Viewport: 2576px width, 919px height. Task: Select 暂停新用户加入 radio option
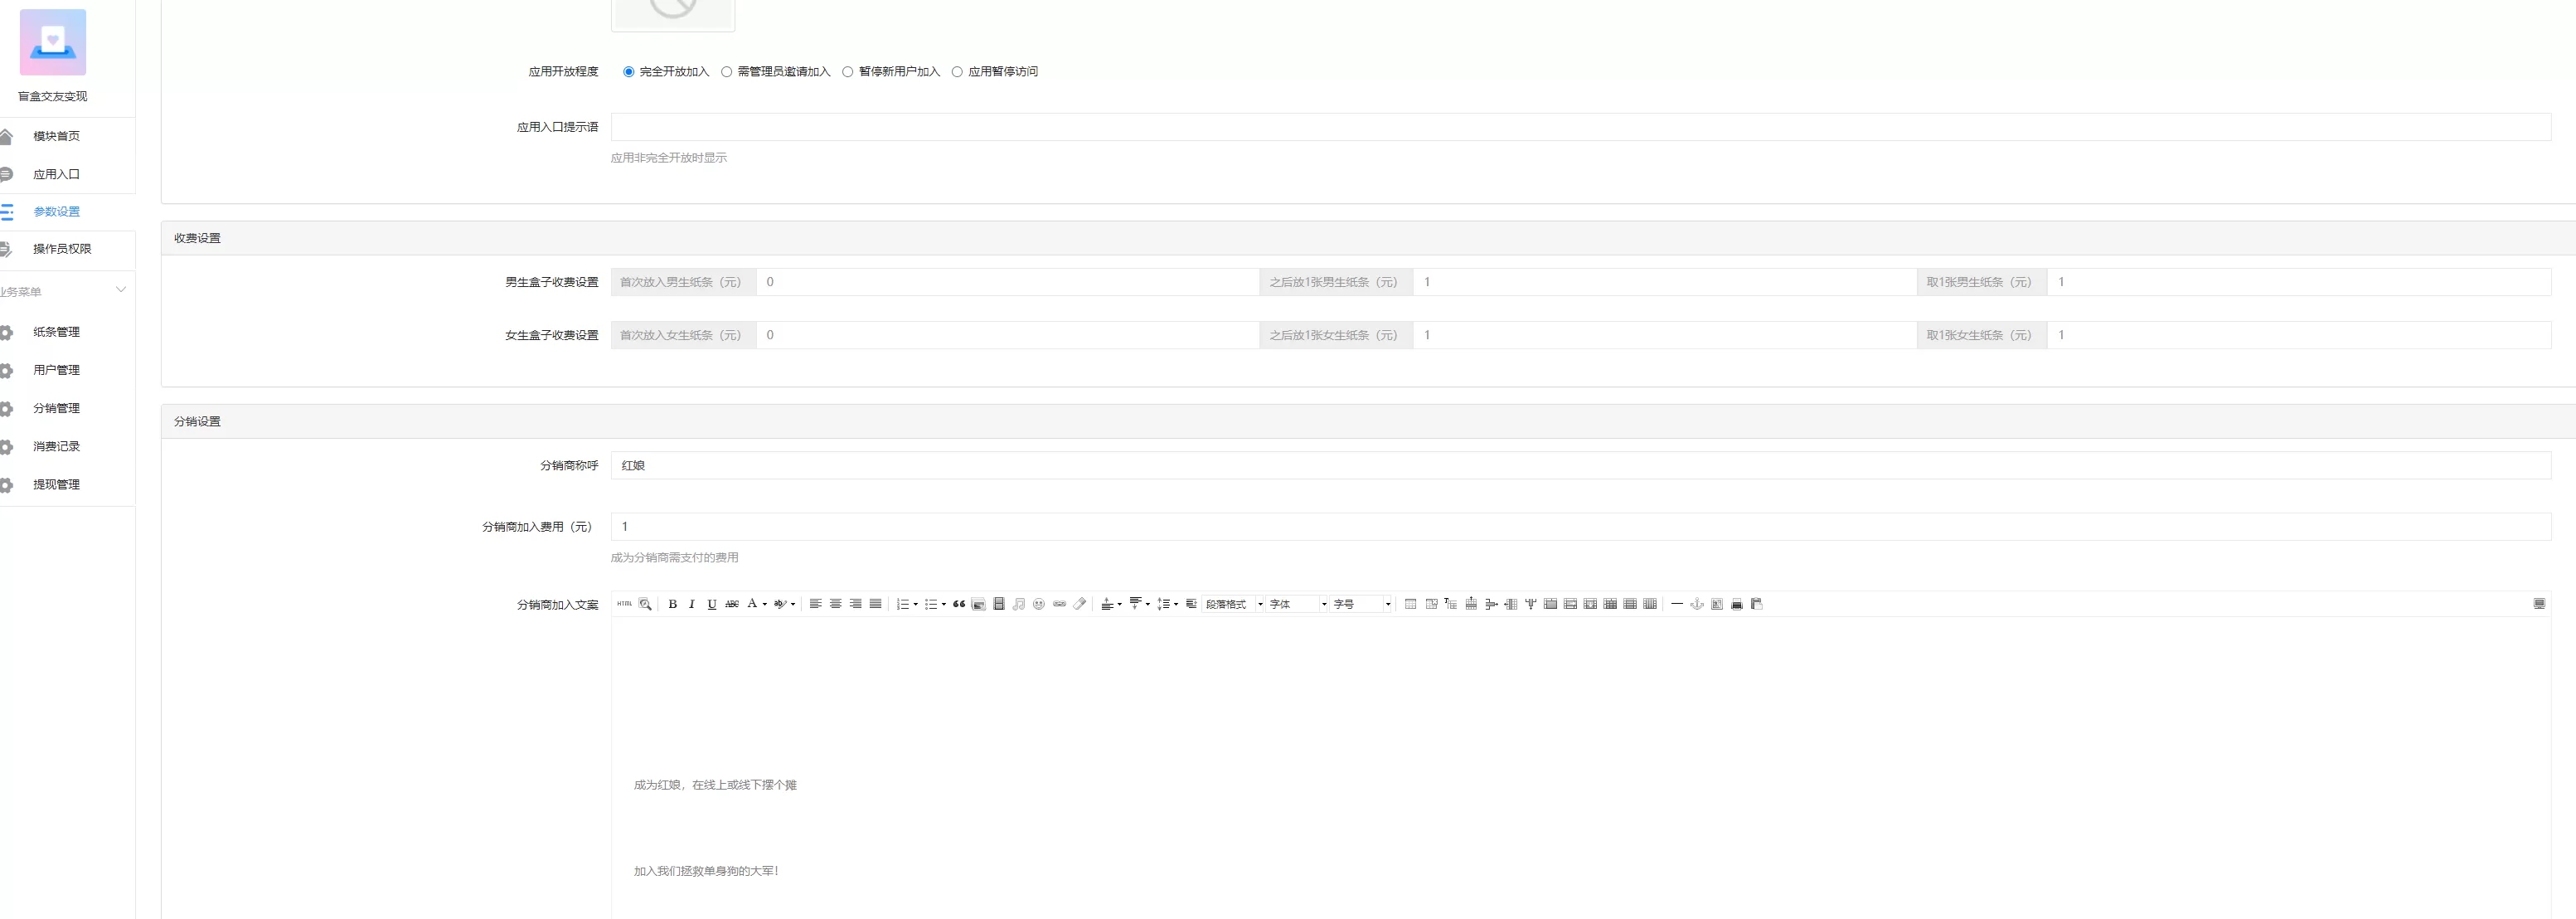[848, 72]
